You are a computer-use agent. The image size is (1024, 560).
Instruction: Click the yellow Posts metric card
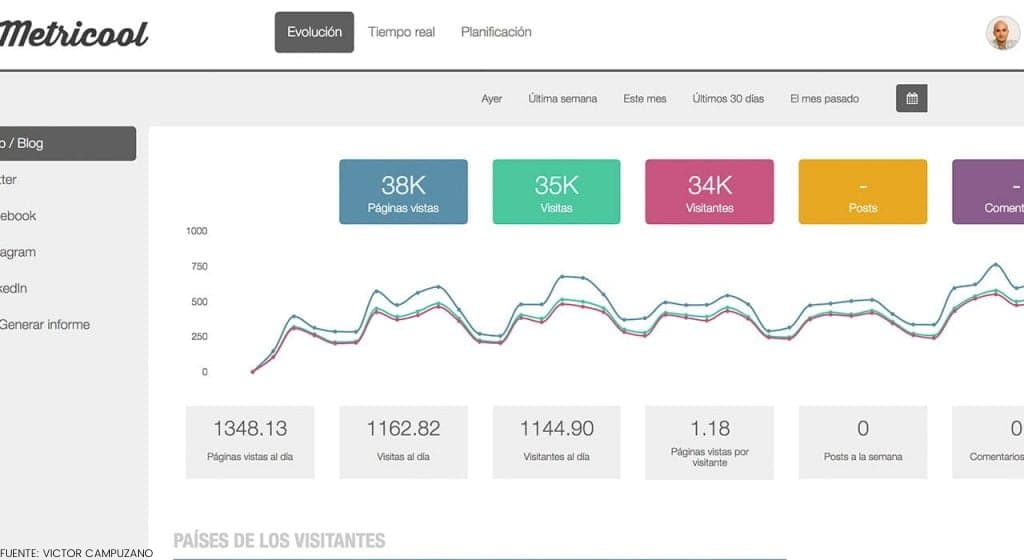pyautogui.click(x=862, y=192)
